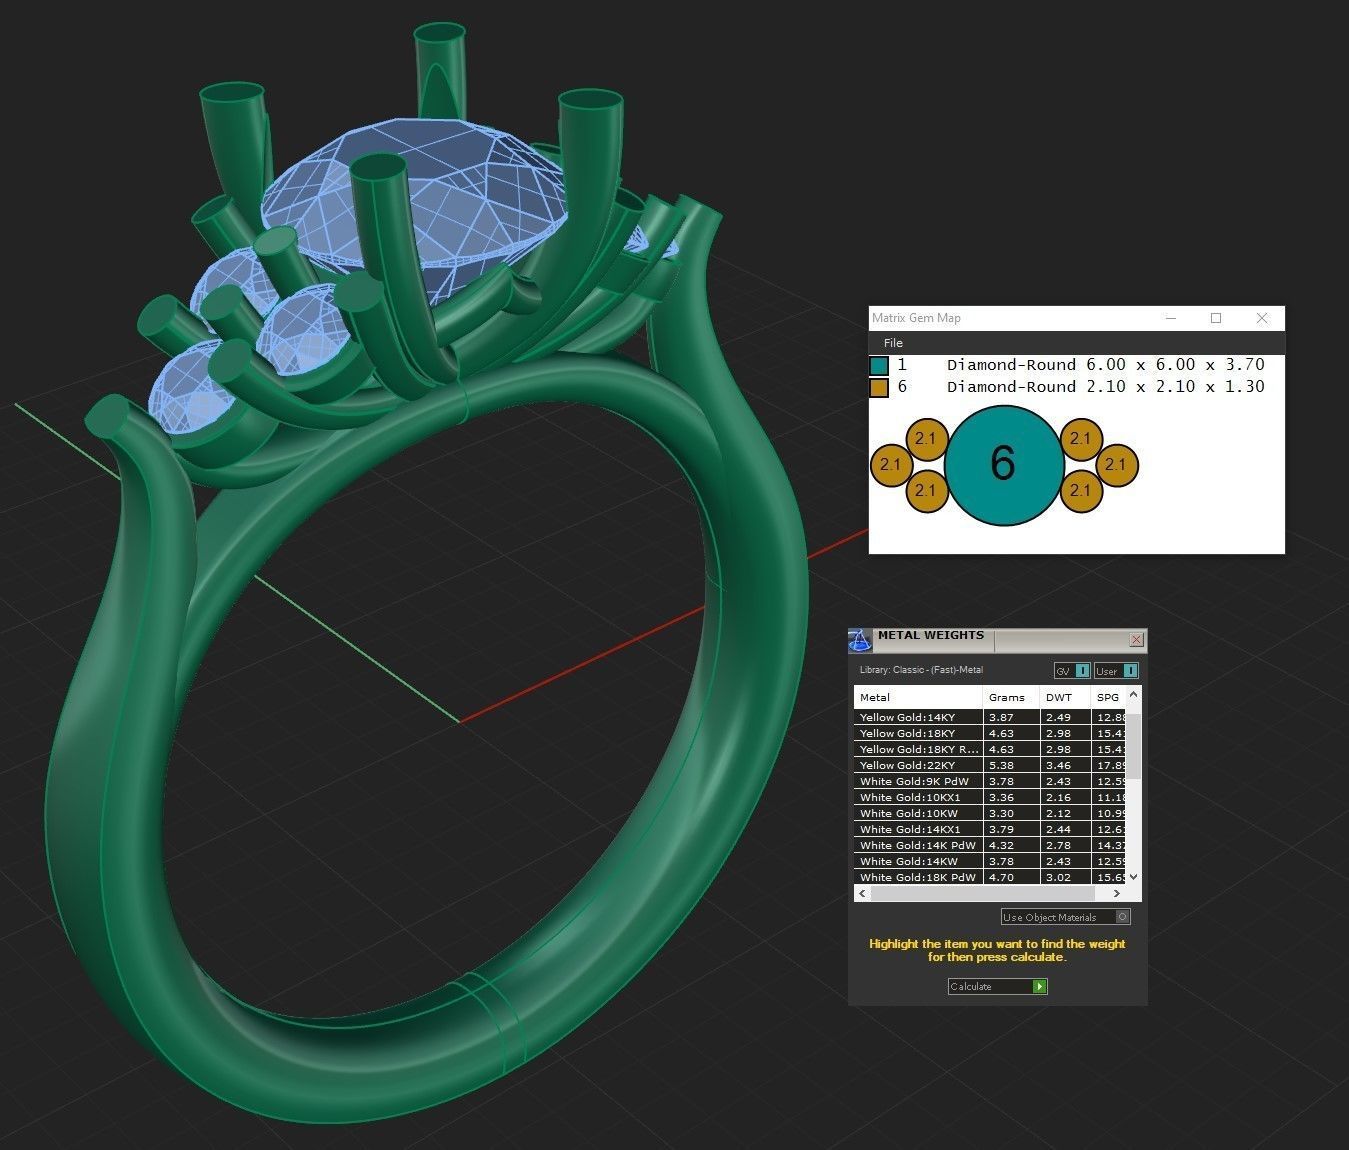Viewport: 1349px width, 1150px height.
Task: Close the Matrix Gem Map window
Action: point(1262,318)
